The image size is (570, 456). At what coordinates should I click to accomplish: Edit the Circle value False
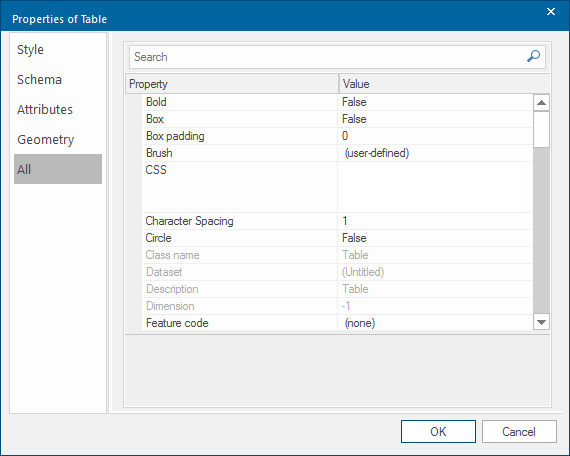435,238
